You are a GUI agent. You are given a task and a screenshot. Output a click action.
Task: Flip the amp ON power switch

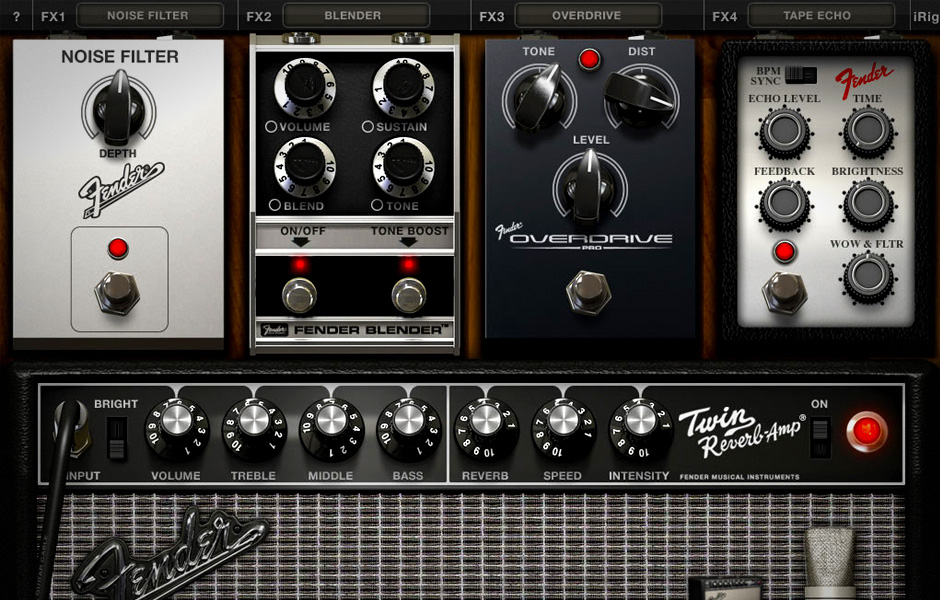820,438
